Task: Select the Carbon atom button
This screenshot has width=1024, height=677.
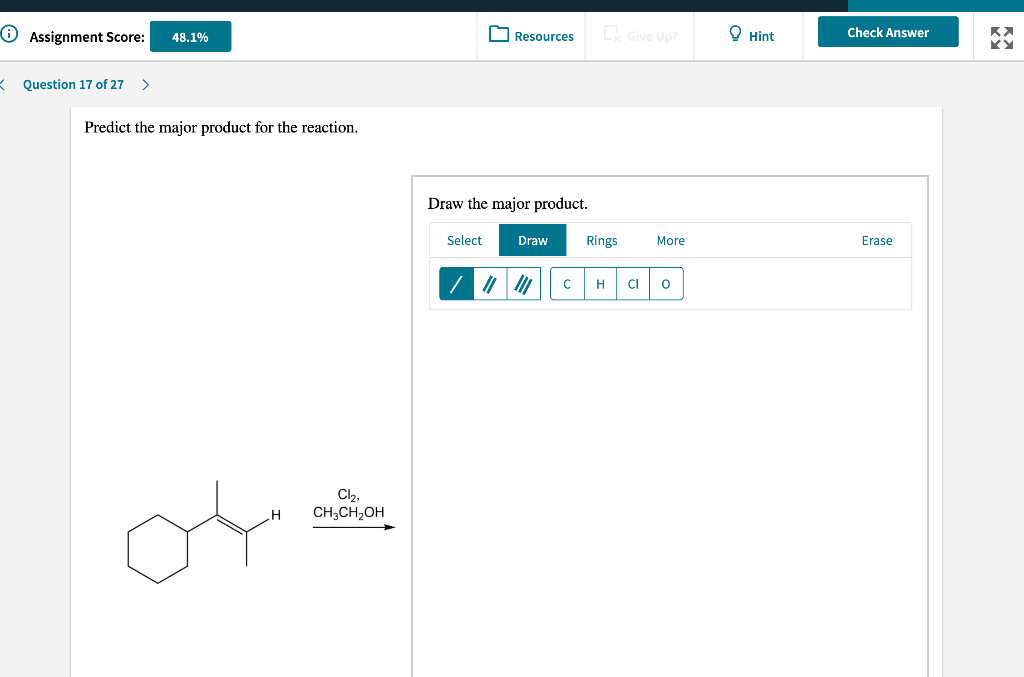Action: pyautogui.click(x=566, y=283)
